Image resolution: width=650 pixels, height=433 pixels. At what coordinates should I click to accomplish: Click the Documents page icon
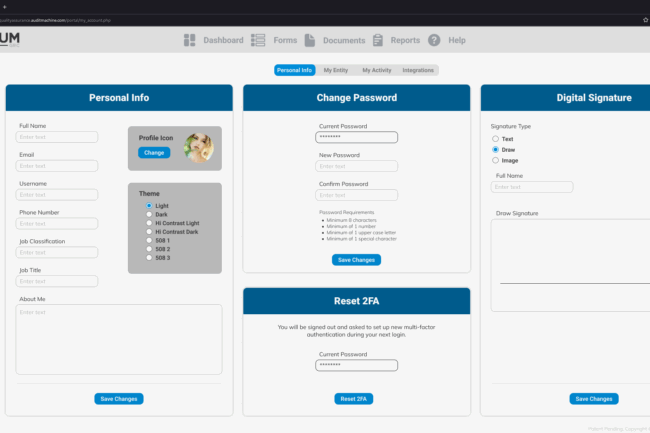310,40
